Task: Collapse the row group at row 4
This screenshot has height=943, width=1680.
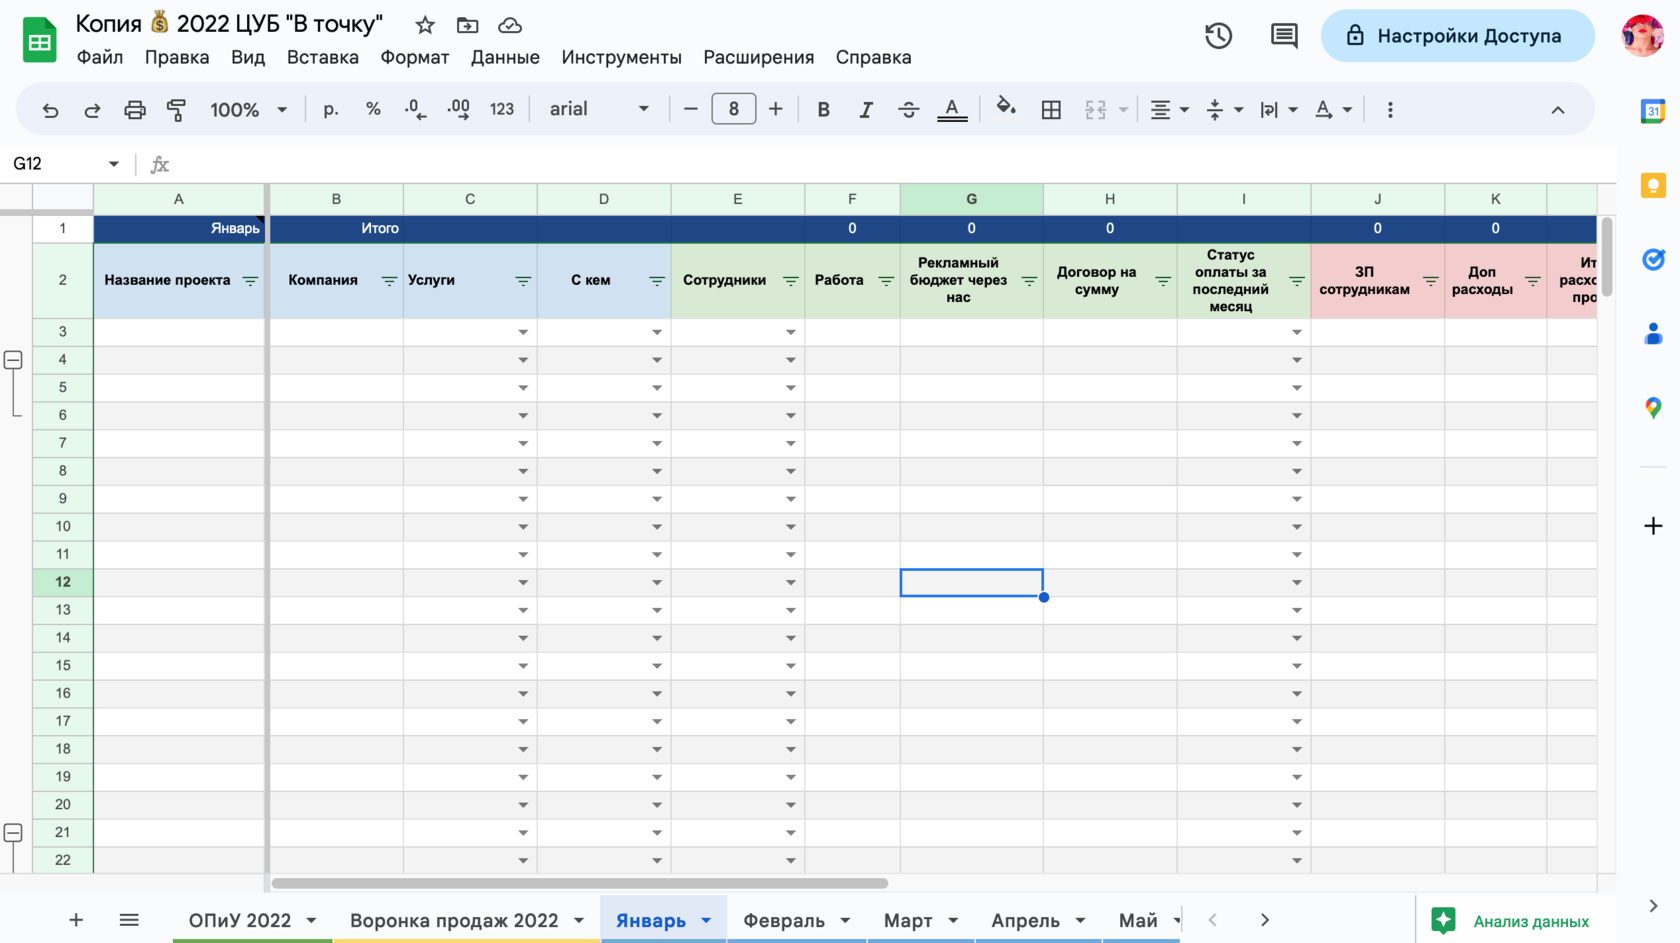Action: pyautogui.click(x=13, y=360)
